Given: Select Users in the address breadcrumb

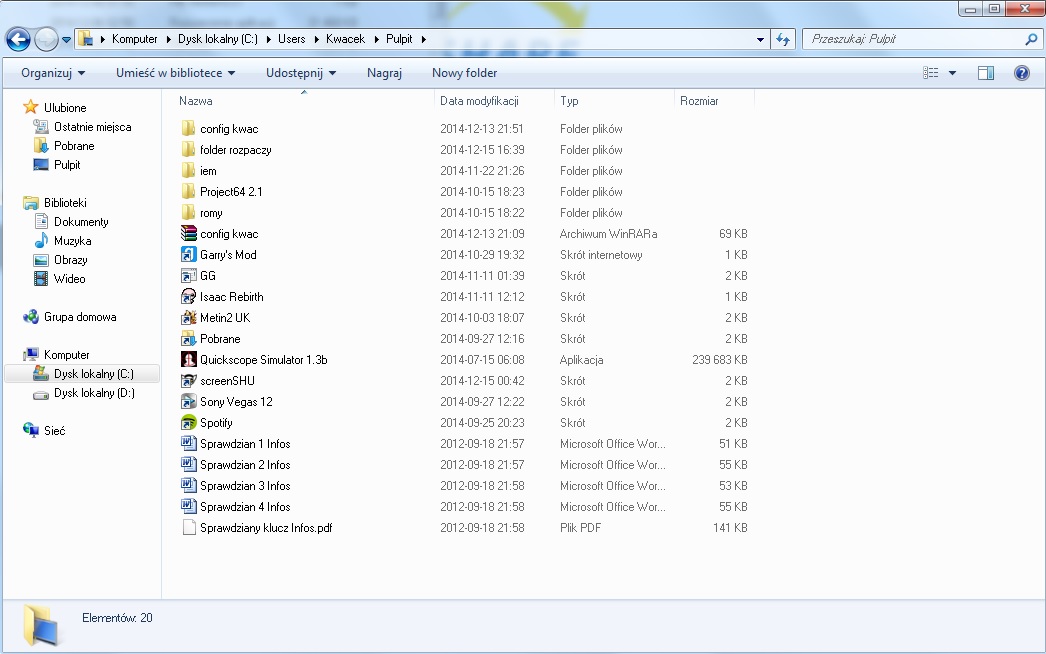Looking at the screenshot, I should [292, 39].
